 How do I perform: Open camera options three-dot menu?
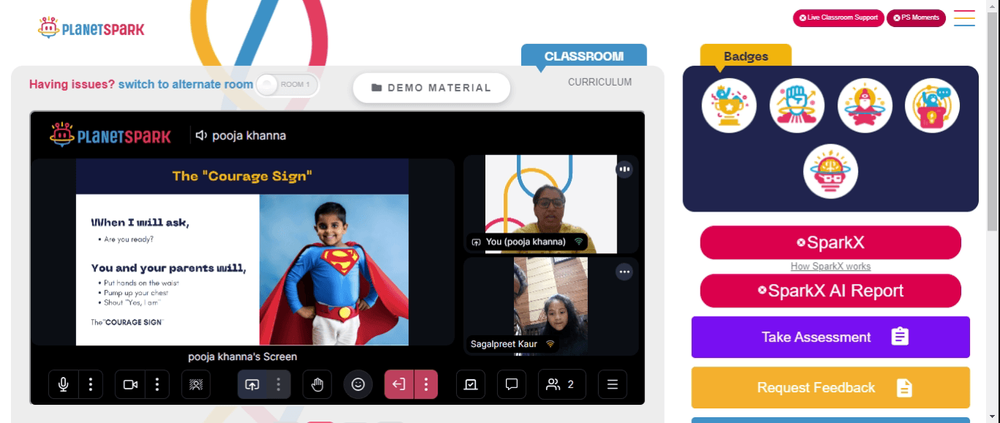157,384
